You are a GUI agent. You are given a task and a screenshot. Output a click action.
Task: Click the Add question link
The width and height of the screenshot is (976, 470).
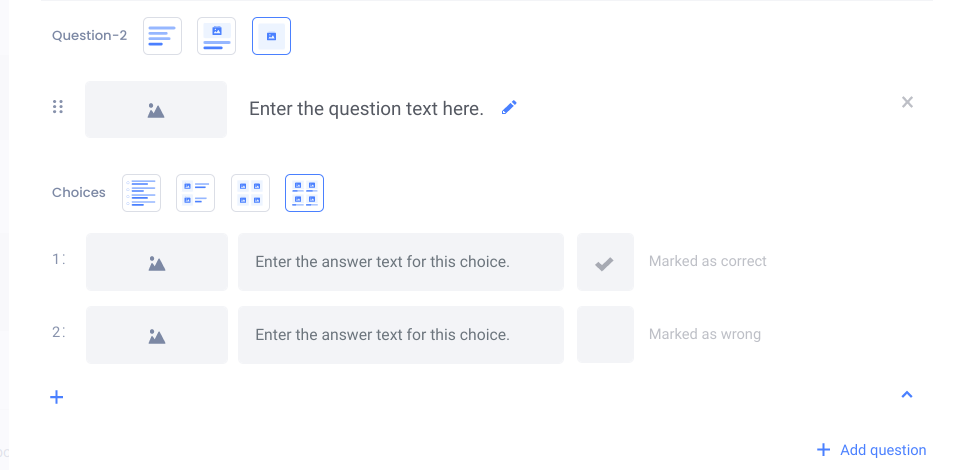coord(871,450)
